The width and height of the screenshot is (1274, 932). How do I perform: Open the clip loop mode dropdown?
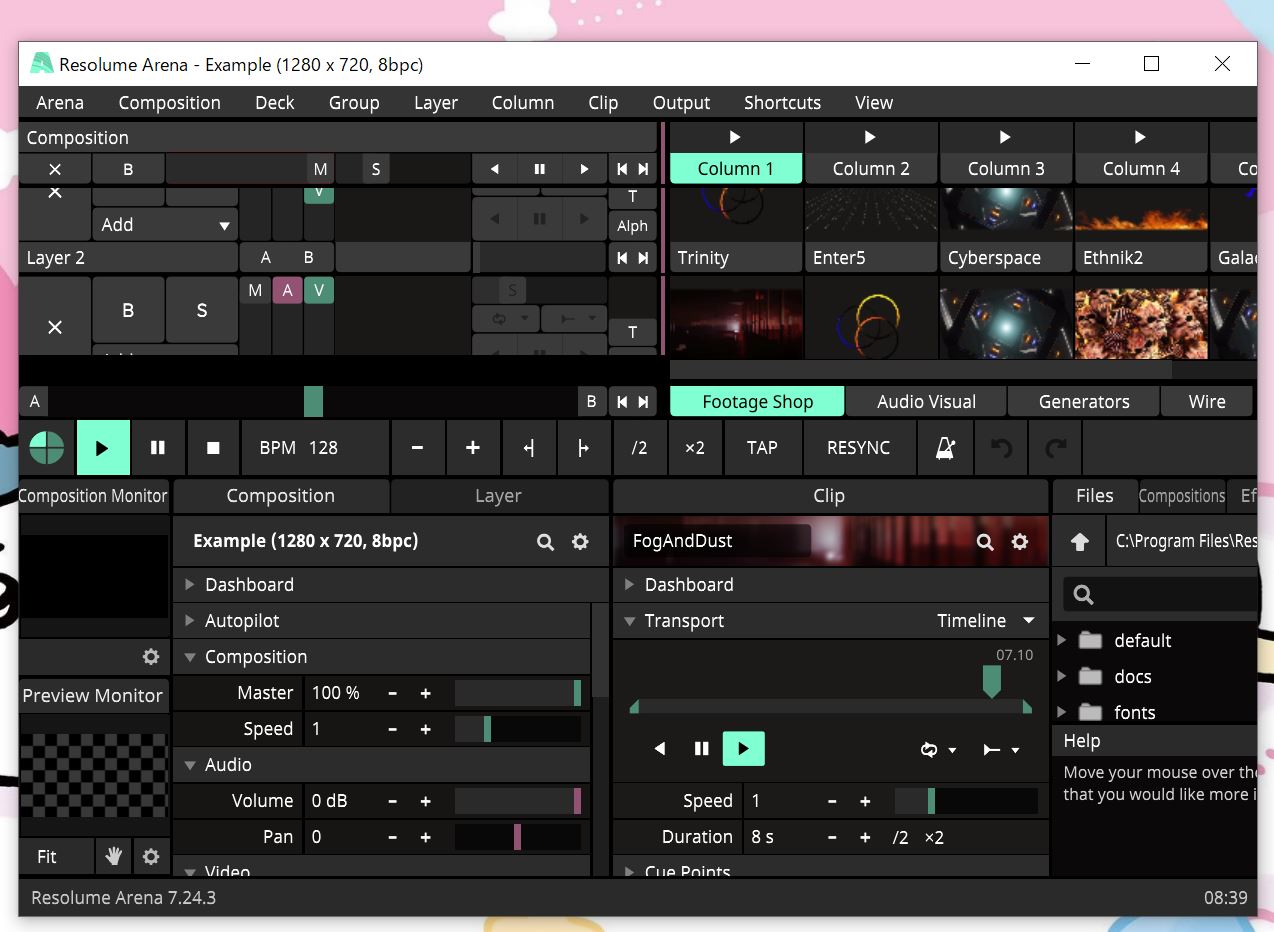pos(938,749)
